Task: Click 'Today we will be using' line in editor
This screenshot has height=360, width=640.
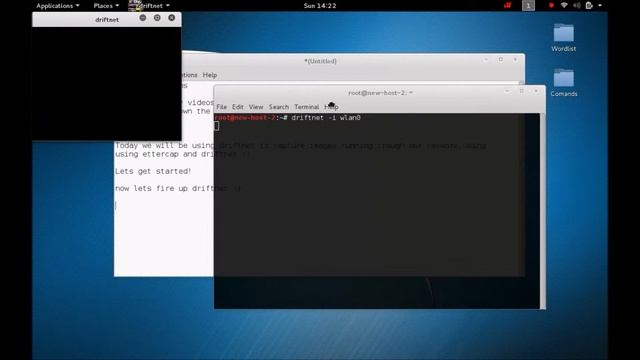Action: tap(164, 145)
